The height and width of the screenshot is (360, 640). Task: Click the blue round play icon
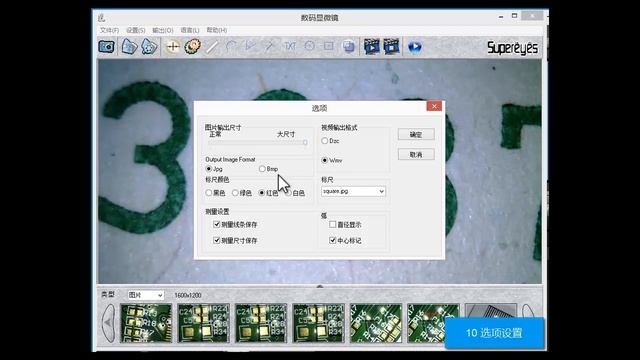pyautogui.click(x=414, y=47)
